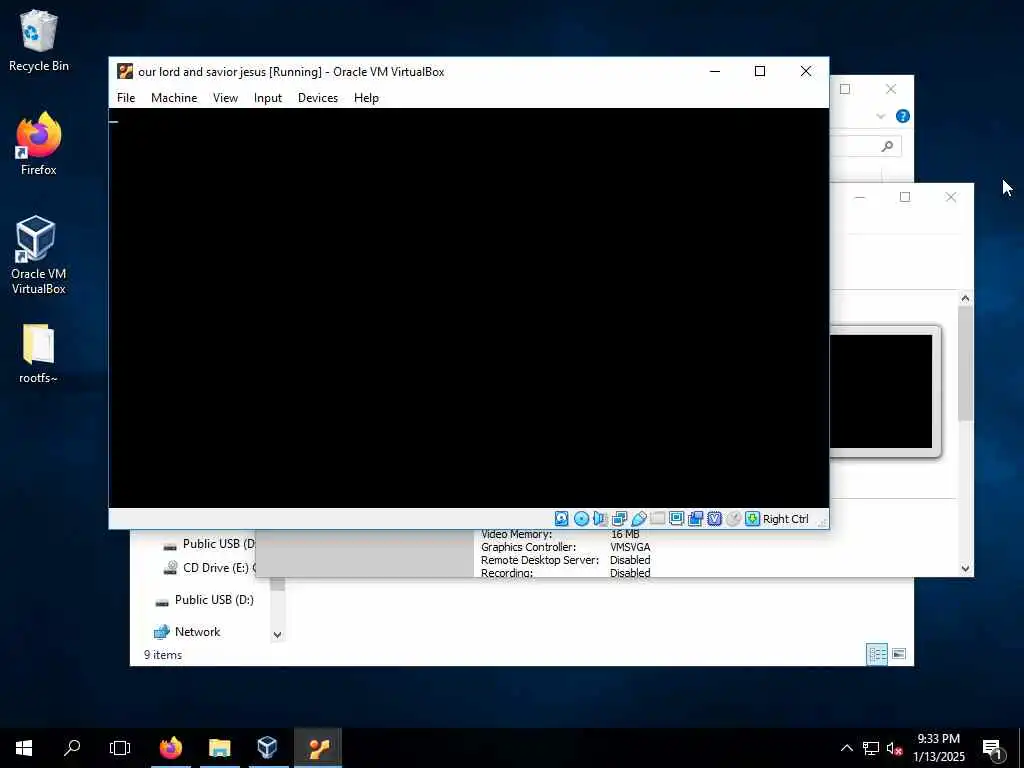Click the recording status indicator icon
This screenshot has width=1024, height=768.
click(696, 519)
